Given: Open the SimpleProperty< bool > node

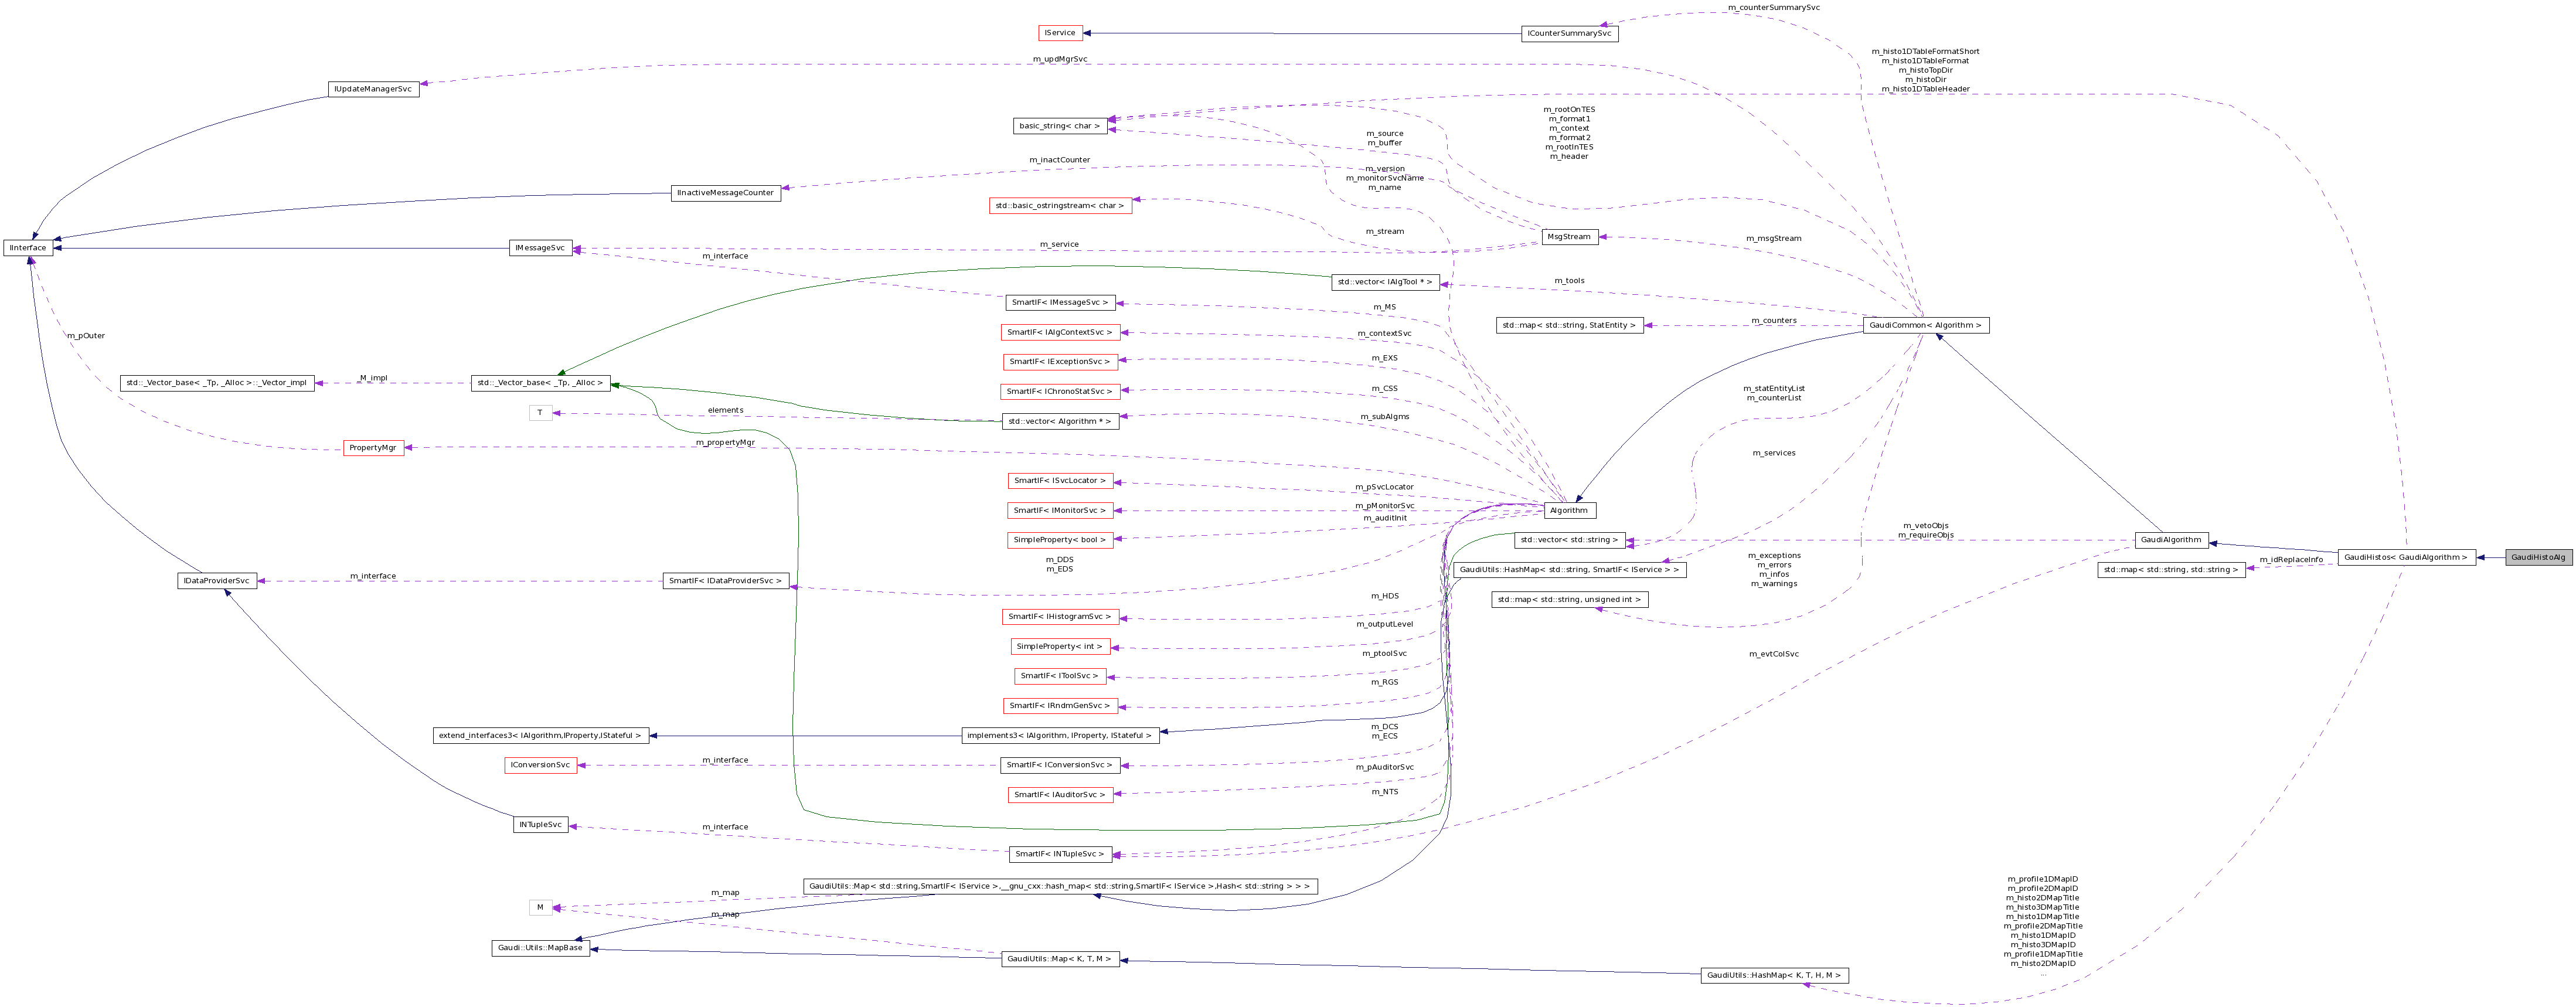Looking at the screenshot, I should [1059, 539].
